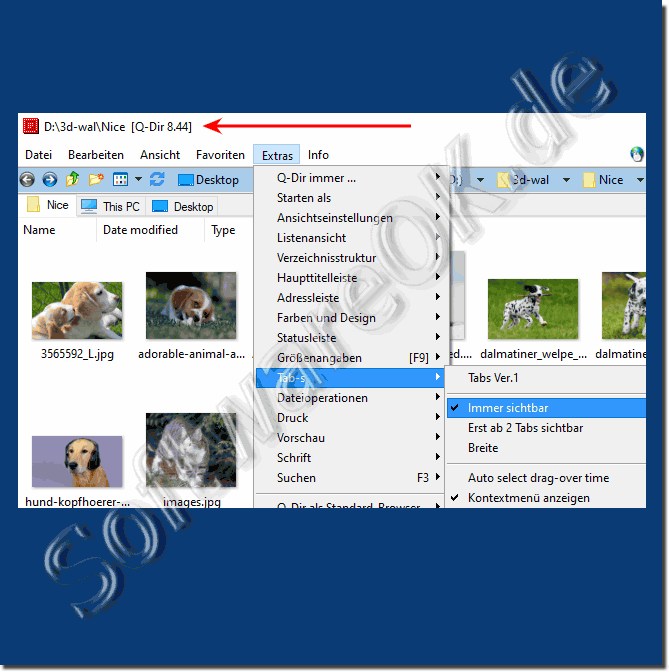The height and width of the screenshot is (672, 669).
Task: Expand view mode dropdown arrow
Action: (138, 179)
